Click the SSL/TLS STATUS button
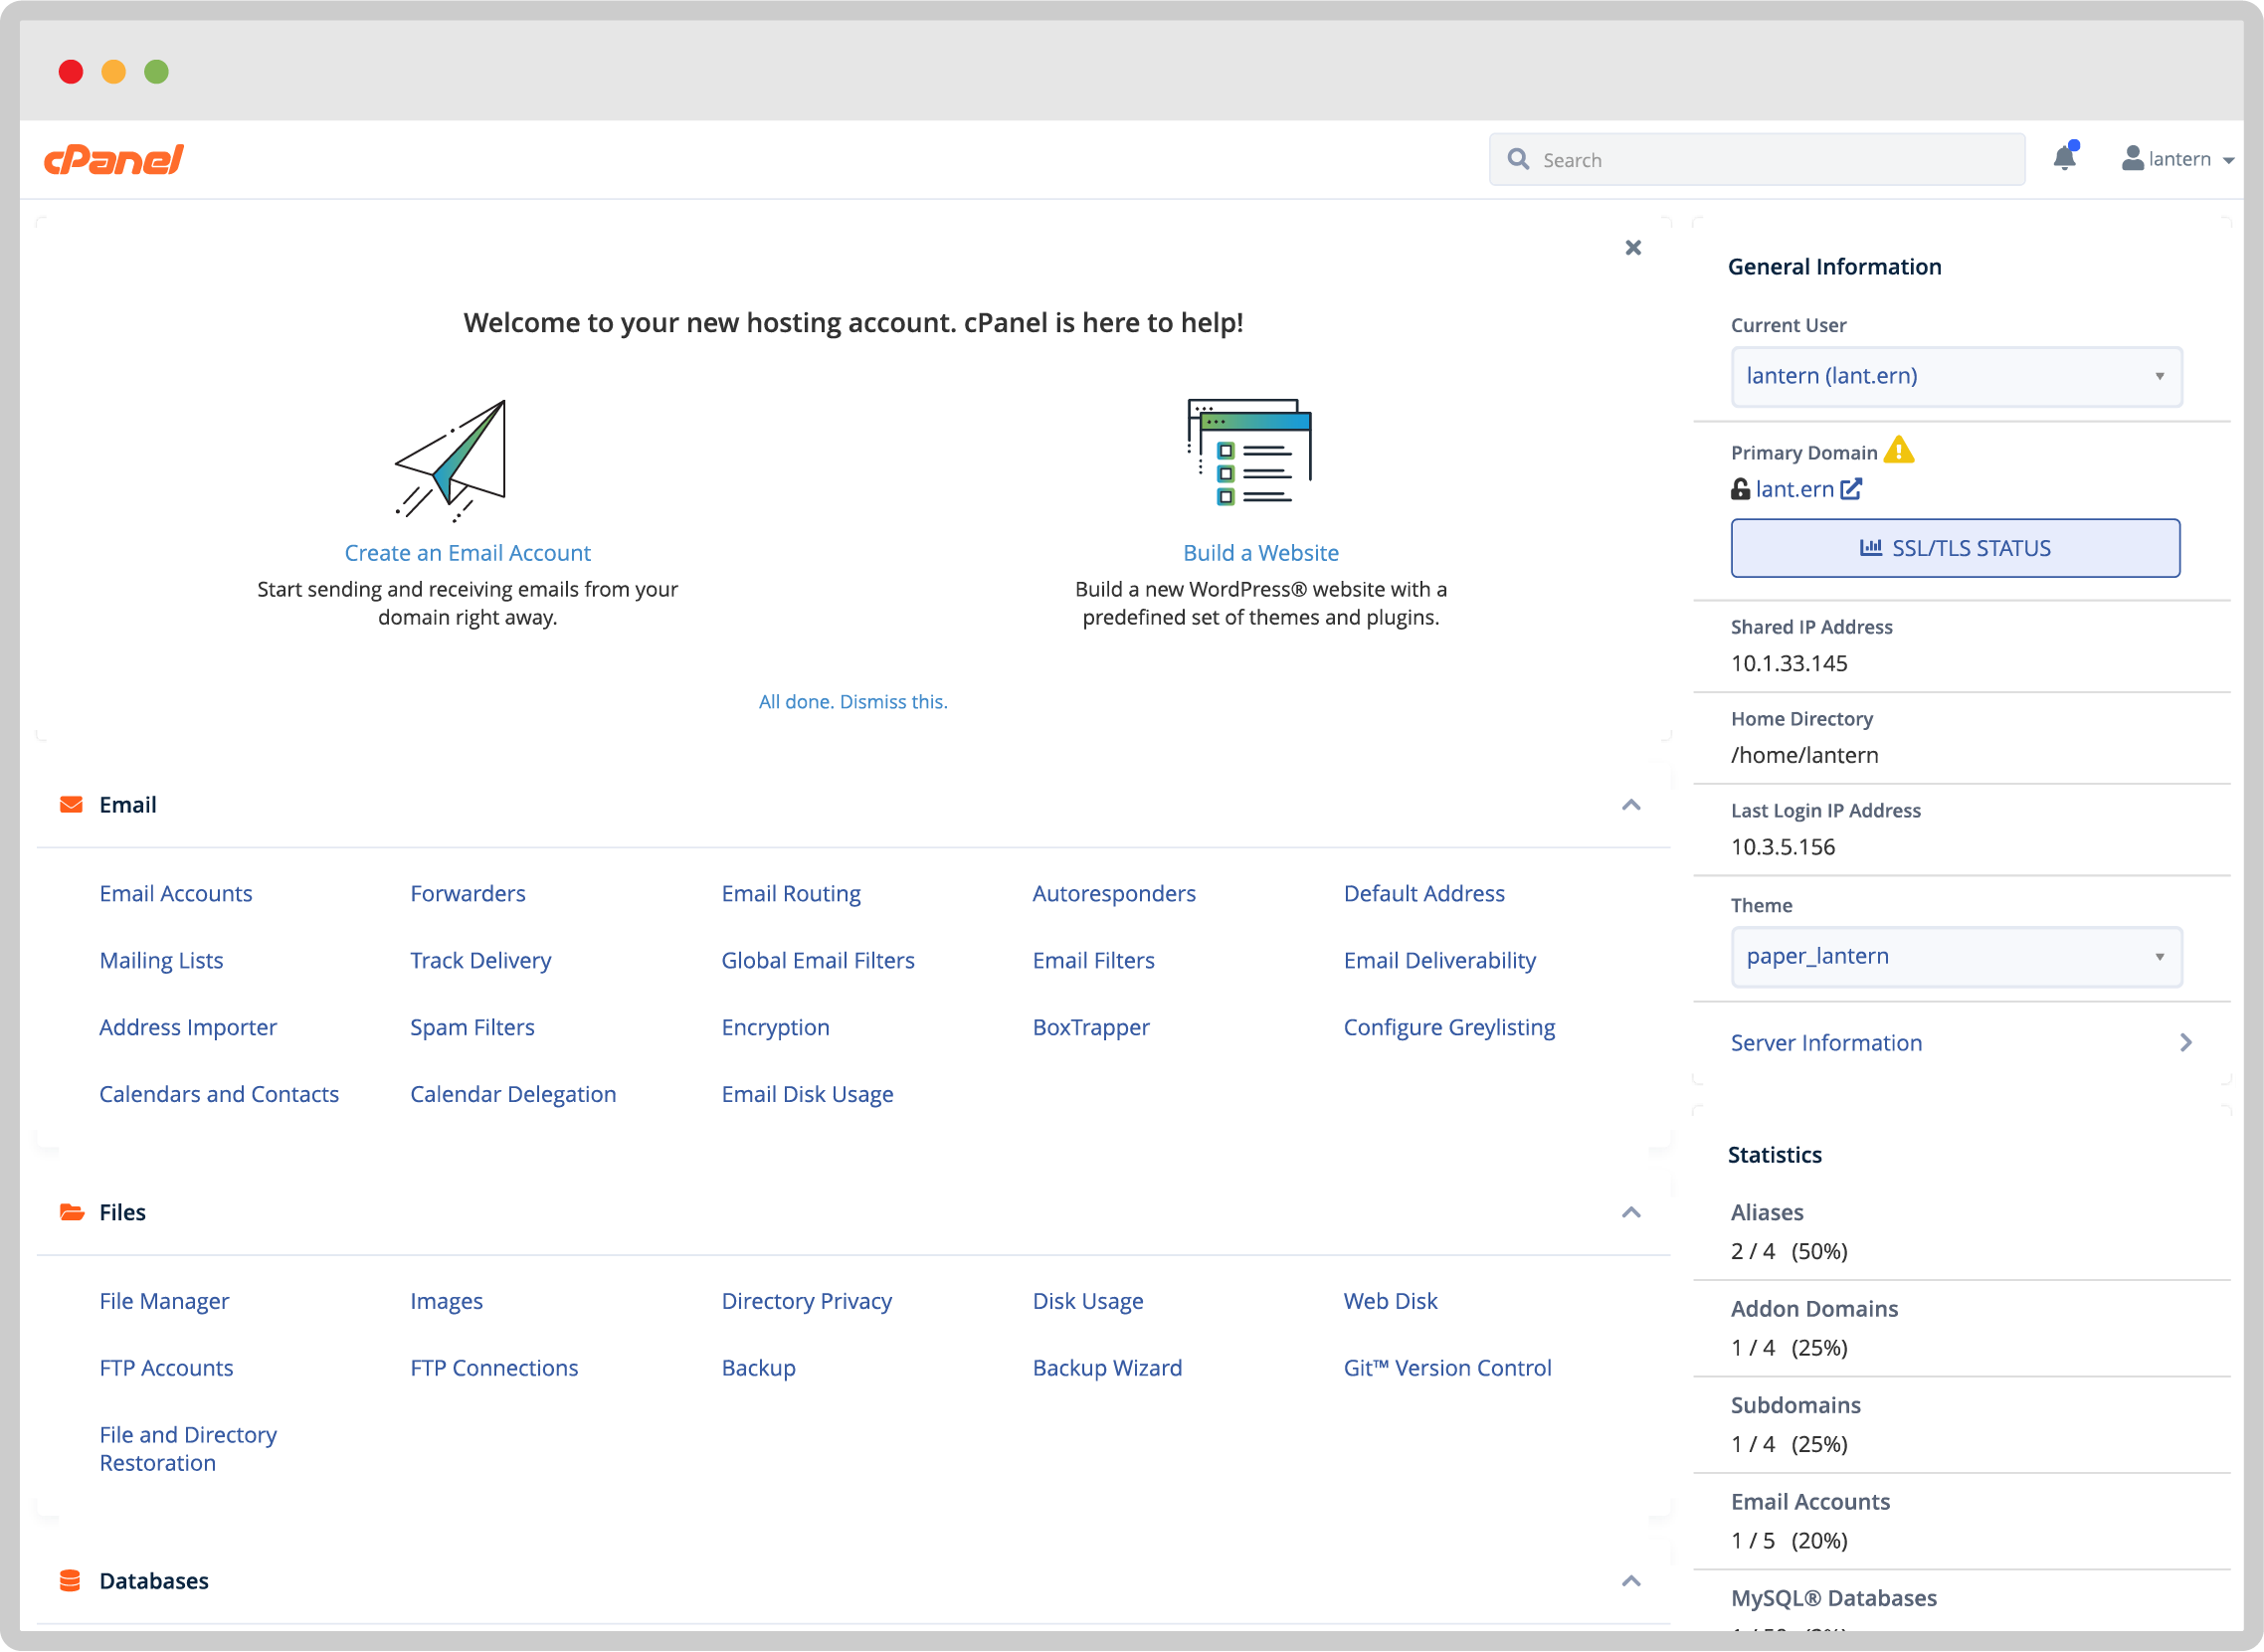The width and height of the screenshot is (2264, 1652). (x=1955, y=548)
